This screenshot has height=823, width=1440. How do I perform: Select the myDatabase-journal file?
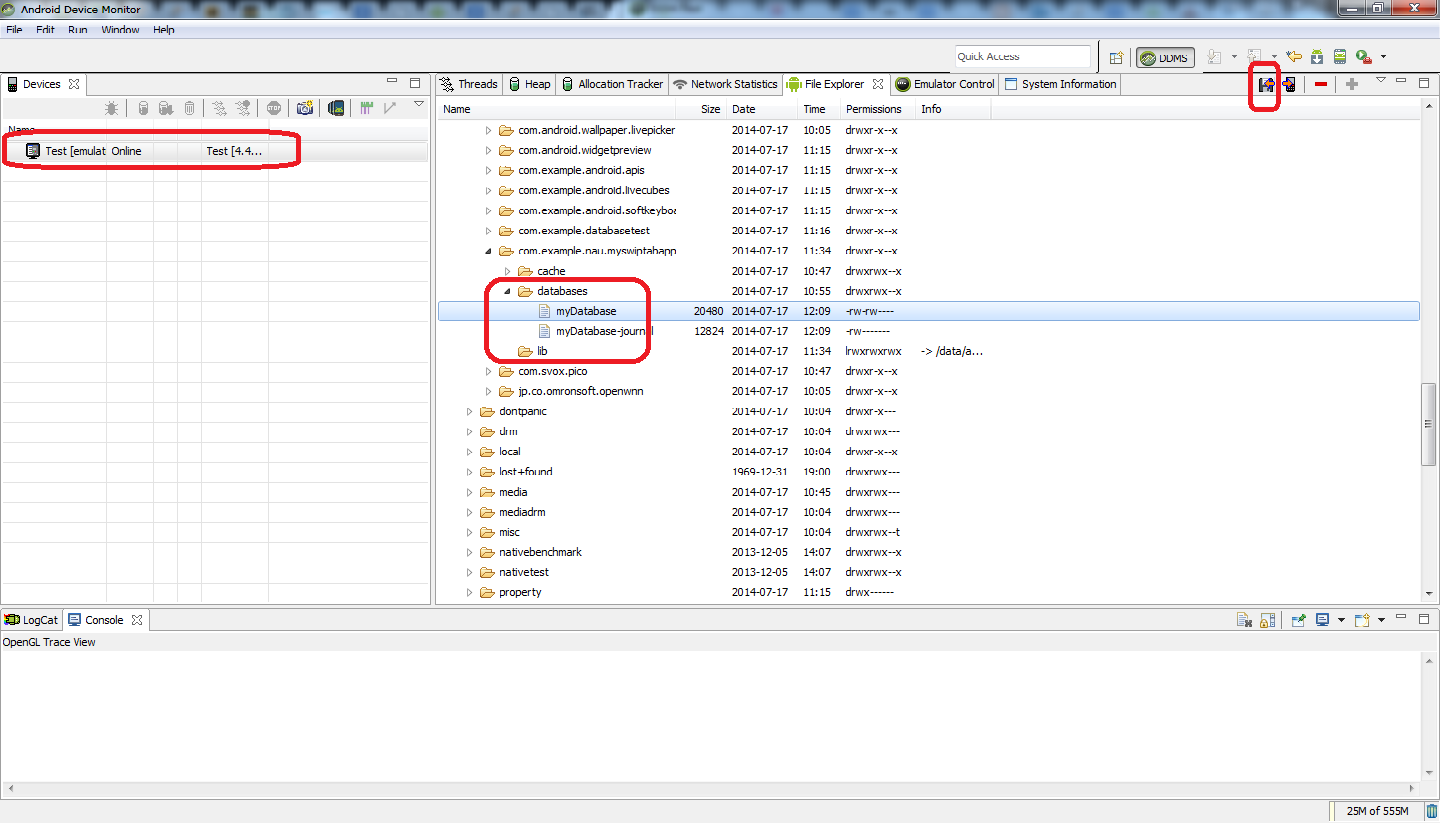coord(605,331)
